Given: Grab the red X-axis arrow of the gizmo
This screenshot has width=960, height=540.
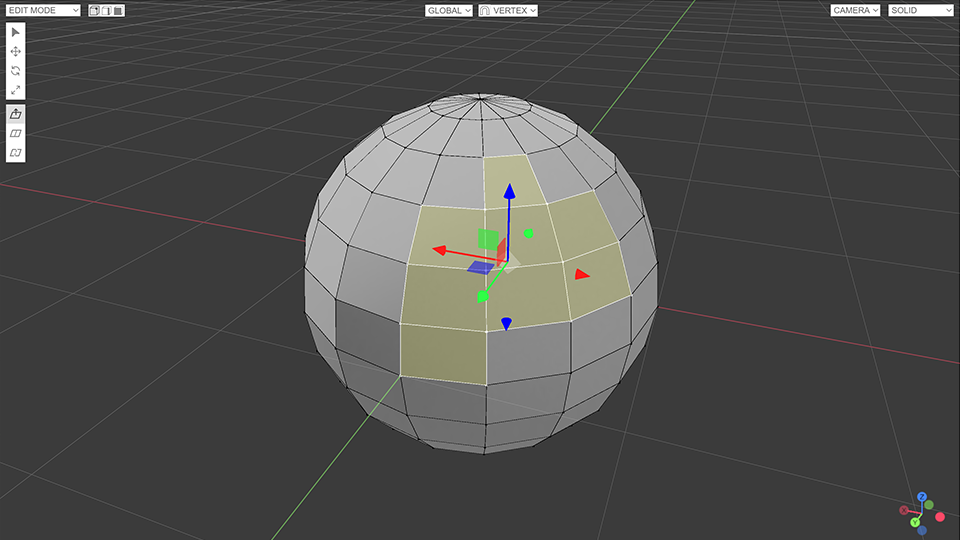Looking at the screenshot, I should coord(440,250).
